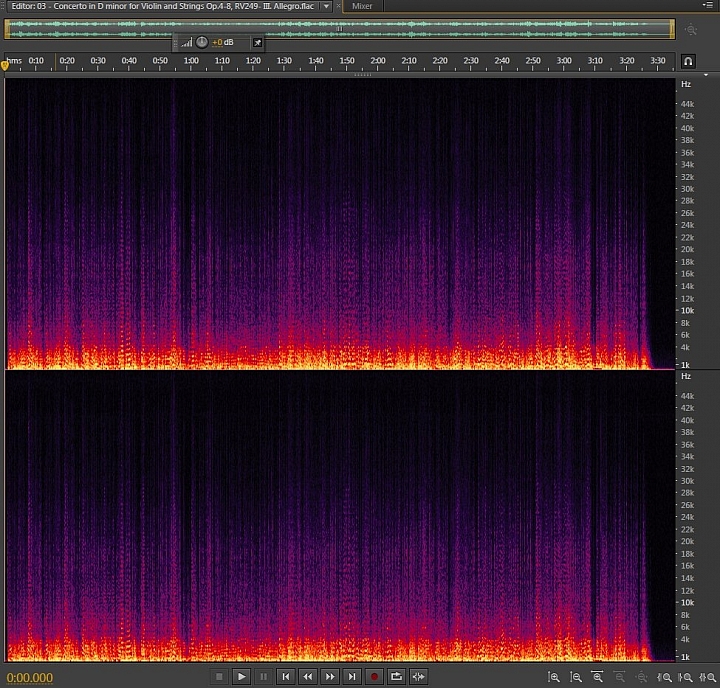This screenshot has width=720, height=688.
Task: Click the HUD volume level icon
Action: coord(187,42)
